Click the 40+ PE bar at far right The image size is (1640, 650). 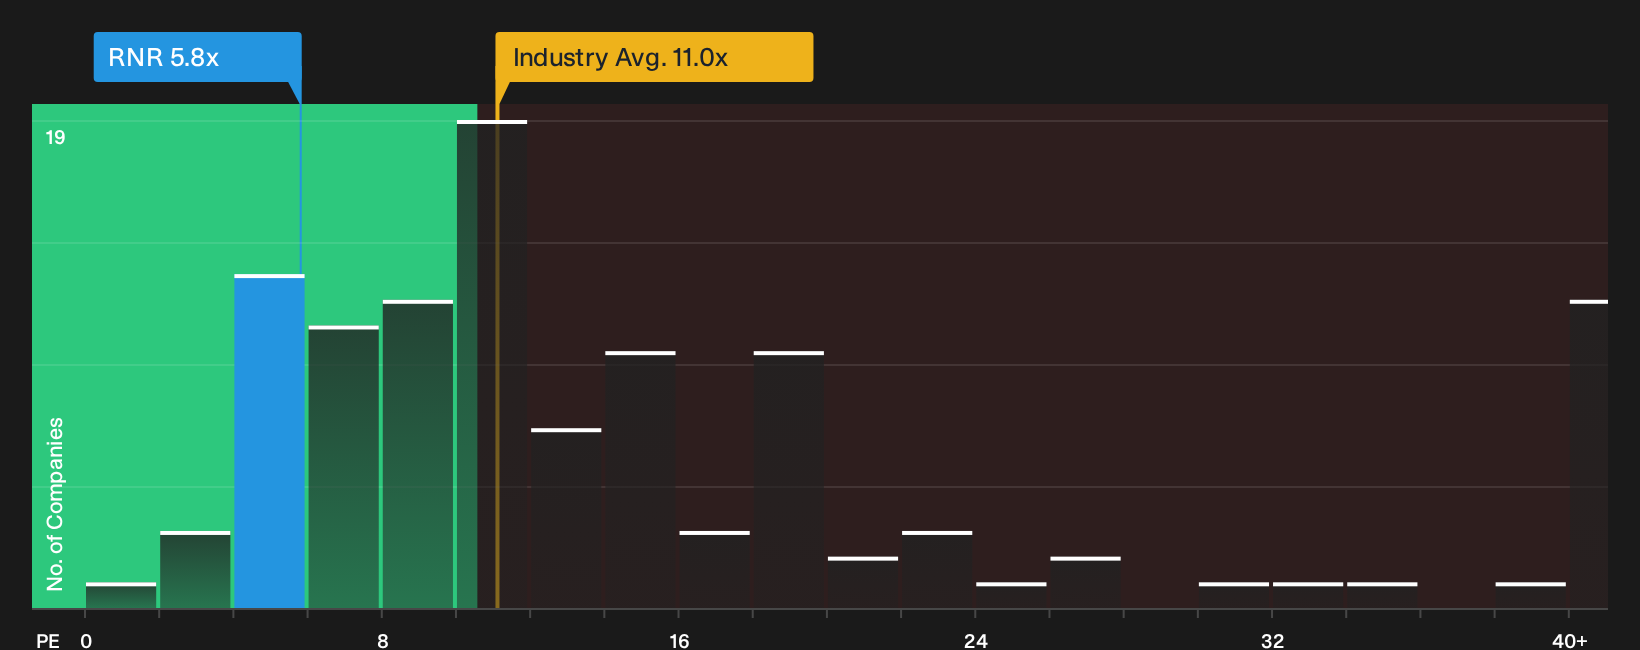pyautogui.click(x=1588, y=454)
